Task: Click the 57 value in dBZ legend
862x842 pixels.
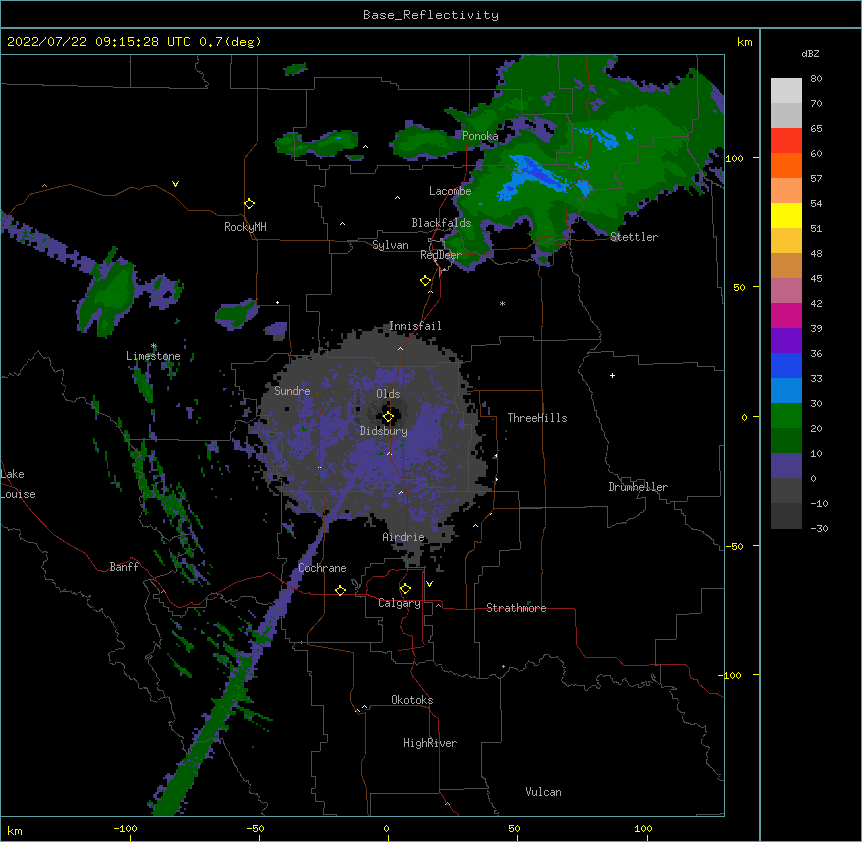Action: (x=816, y=178)
